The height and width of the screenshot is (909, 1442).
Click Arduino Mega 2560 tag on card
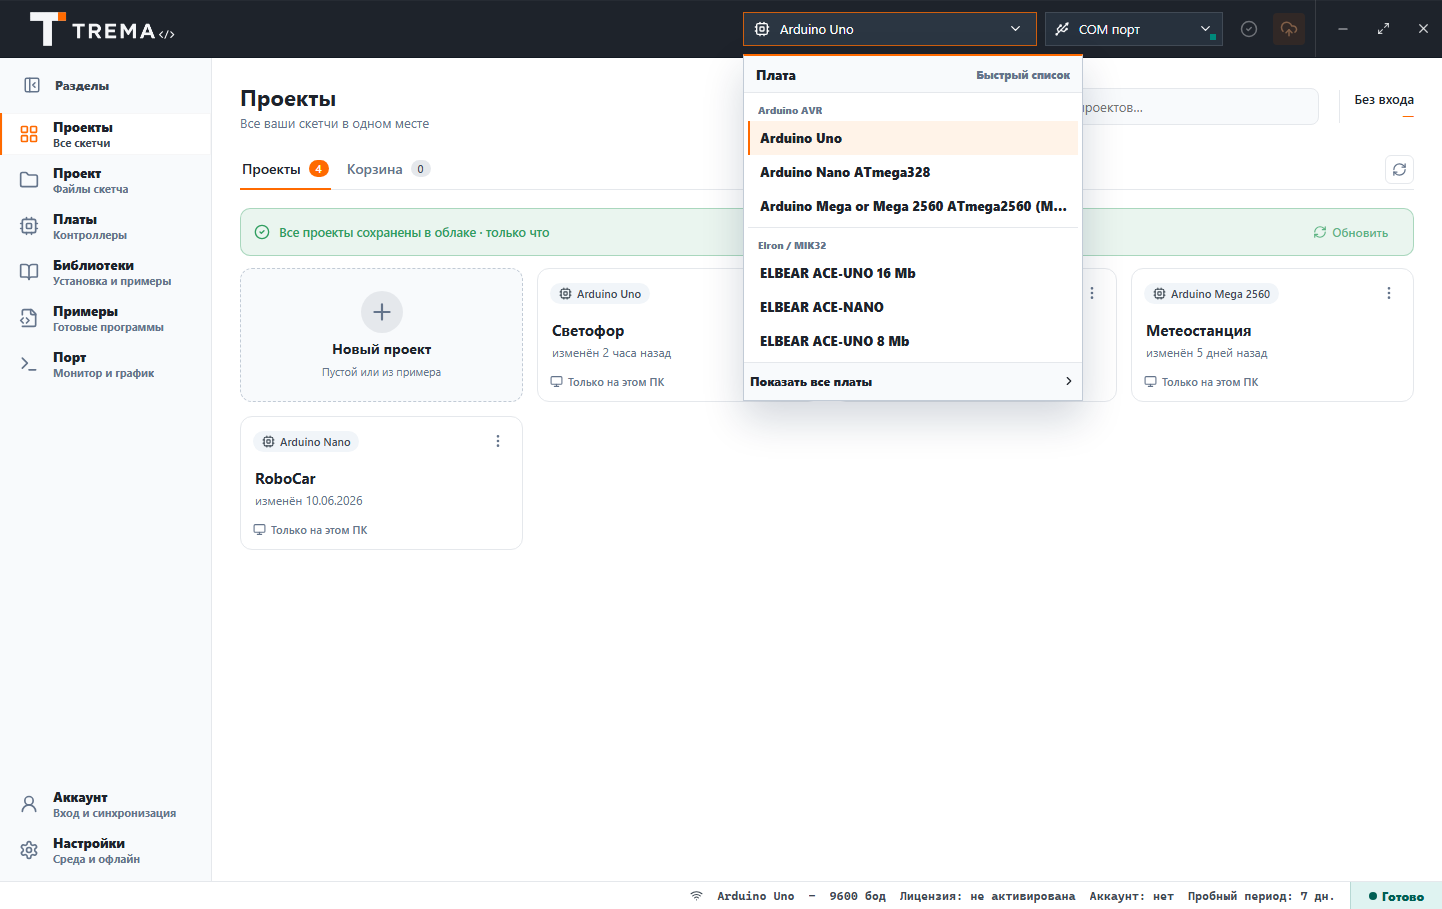(1212, 294)
